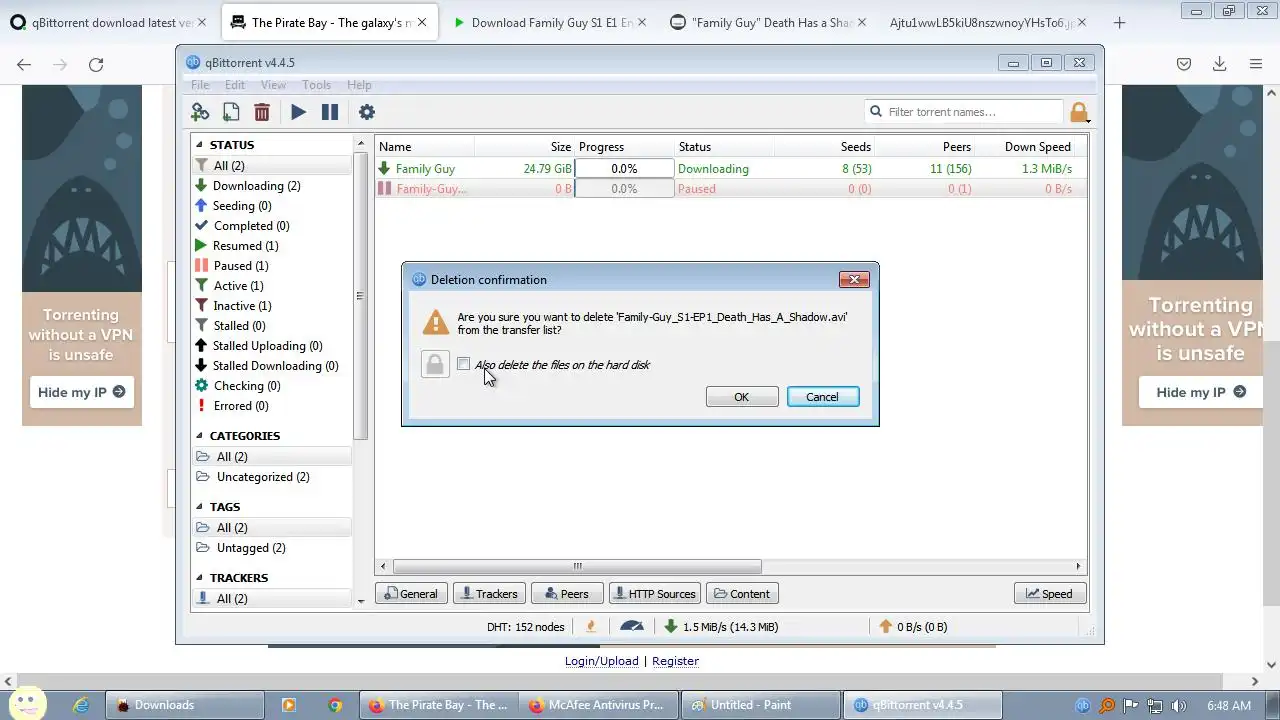Screen dimensions: 1280x720
Task: Click the search magnifier icon in filter box
Action: [x=876, y=112]
